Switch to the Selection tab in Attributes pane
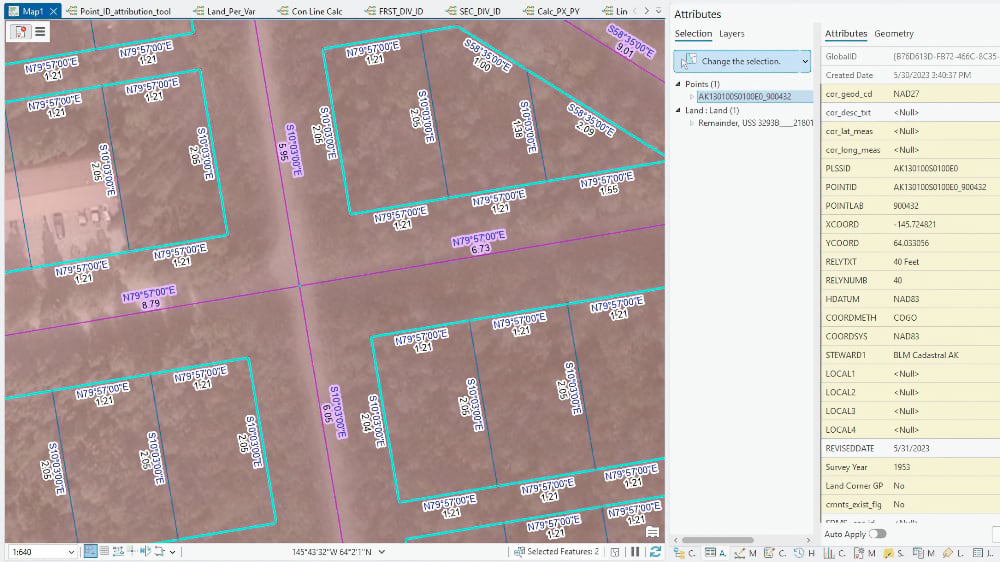The image size is (1000, 562). [693, 34]
